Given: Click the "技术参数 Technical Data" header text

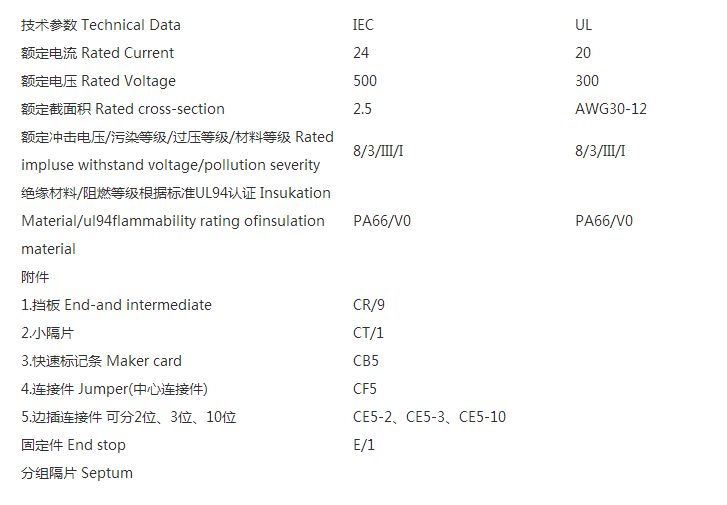Looking at the screenshot, I should pyautogui.click(x=101, y=25).
